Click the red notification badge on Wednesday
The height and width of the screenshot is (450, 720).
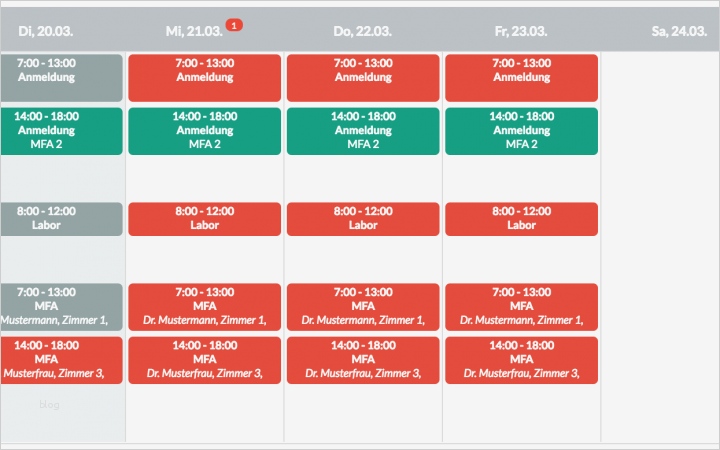234,24
